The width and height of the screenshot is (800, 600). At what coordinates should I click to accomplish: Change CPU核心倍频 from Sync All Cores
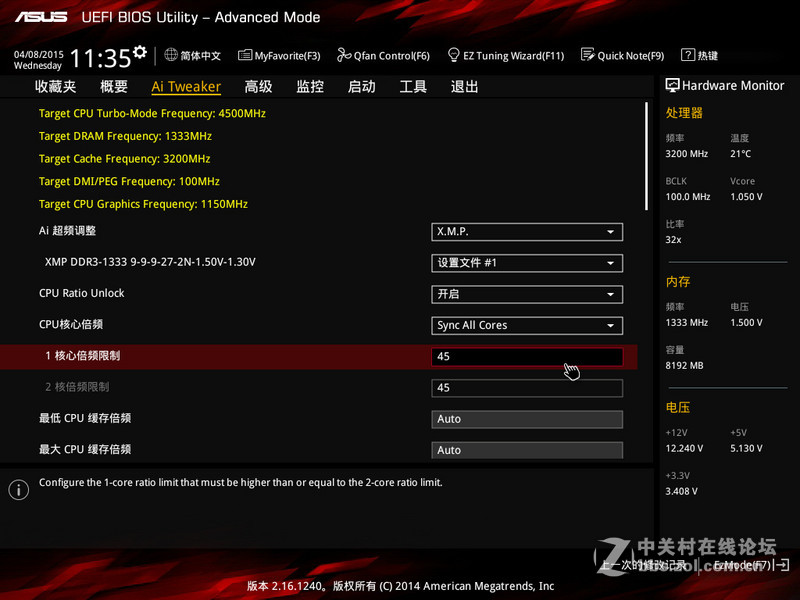coord(527,325)
